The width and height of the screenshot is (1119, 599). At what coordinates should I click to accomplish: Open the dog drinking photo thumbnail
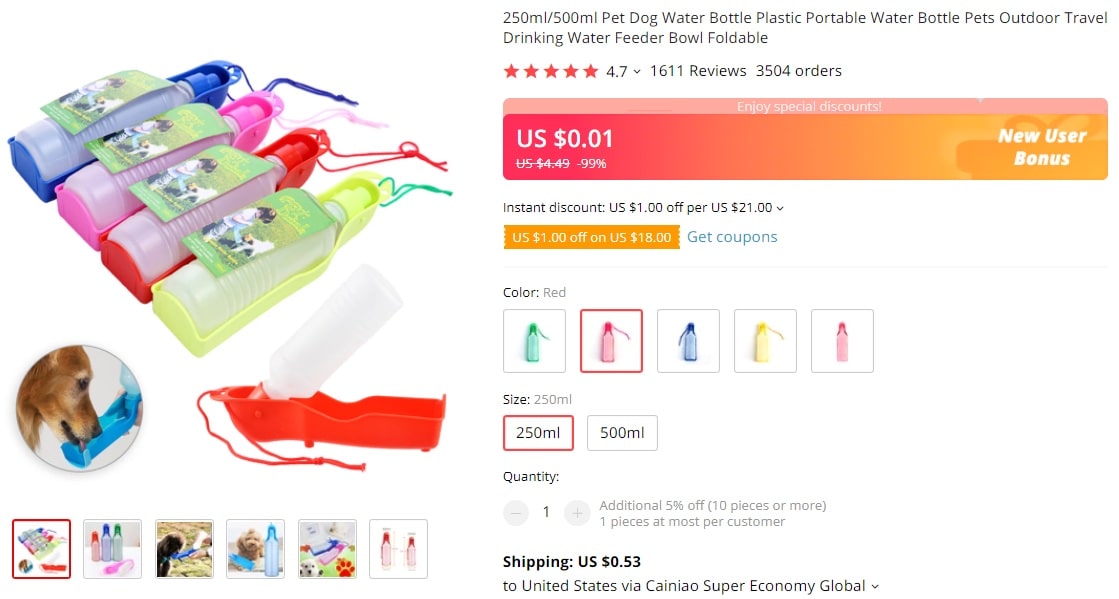(x=184, y=548)
